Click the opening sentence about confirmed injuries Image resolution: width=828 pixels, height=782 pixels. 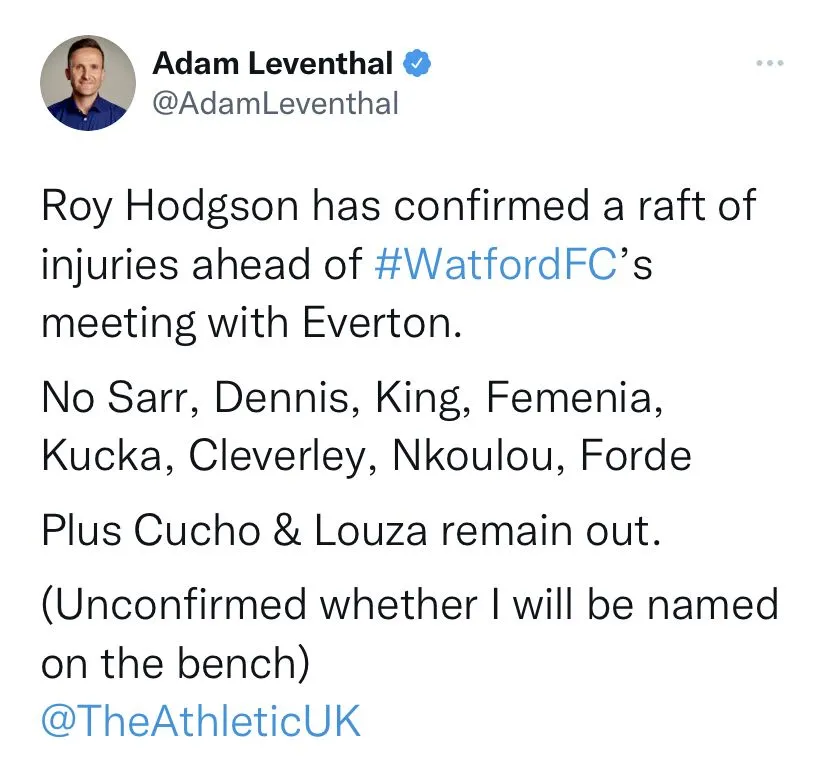[400, 208]
